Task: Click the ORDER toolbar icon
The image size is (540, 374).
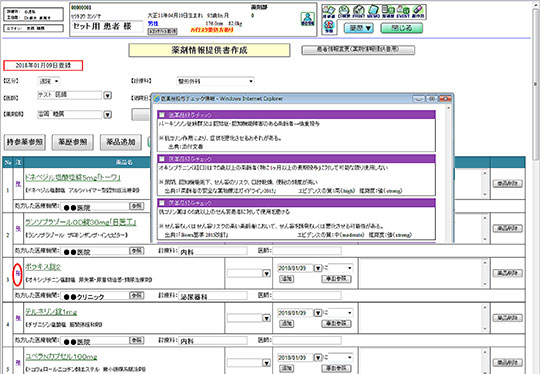Action: coord(344,11)
